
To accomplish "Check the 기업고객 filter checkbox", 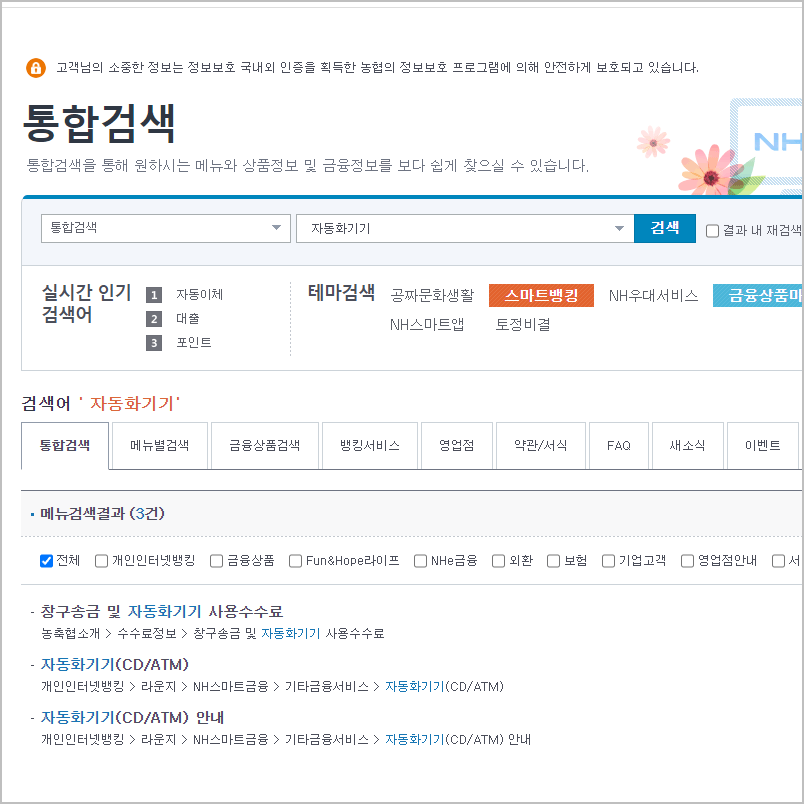I will point(608,561).
